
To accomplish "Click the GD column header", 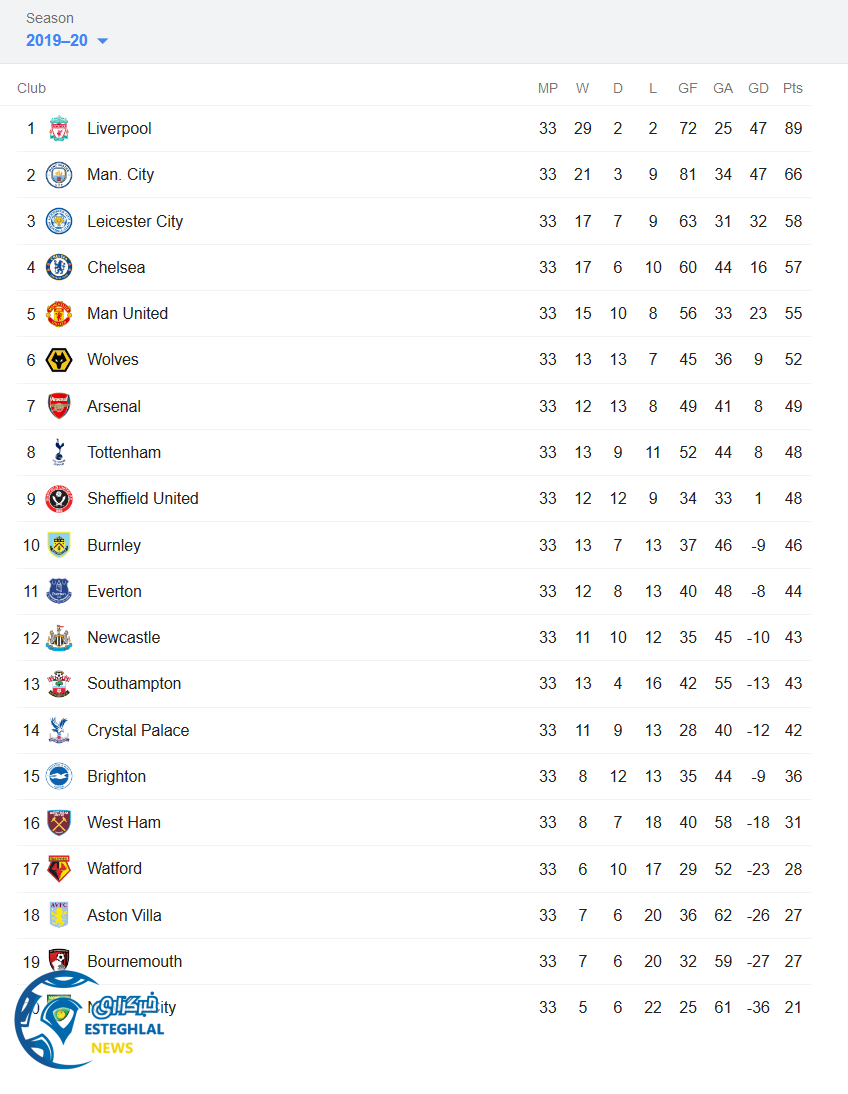I will click(758, 88).
